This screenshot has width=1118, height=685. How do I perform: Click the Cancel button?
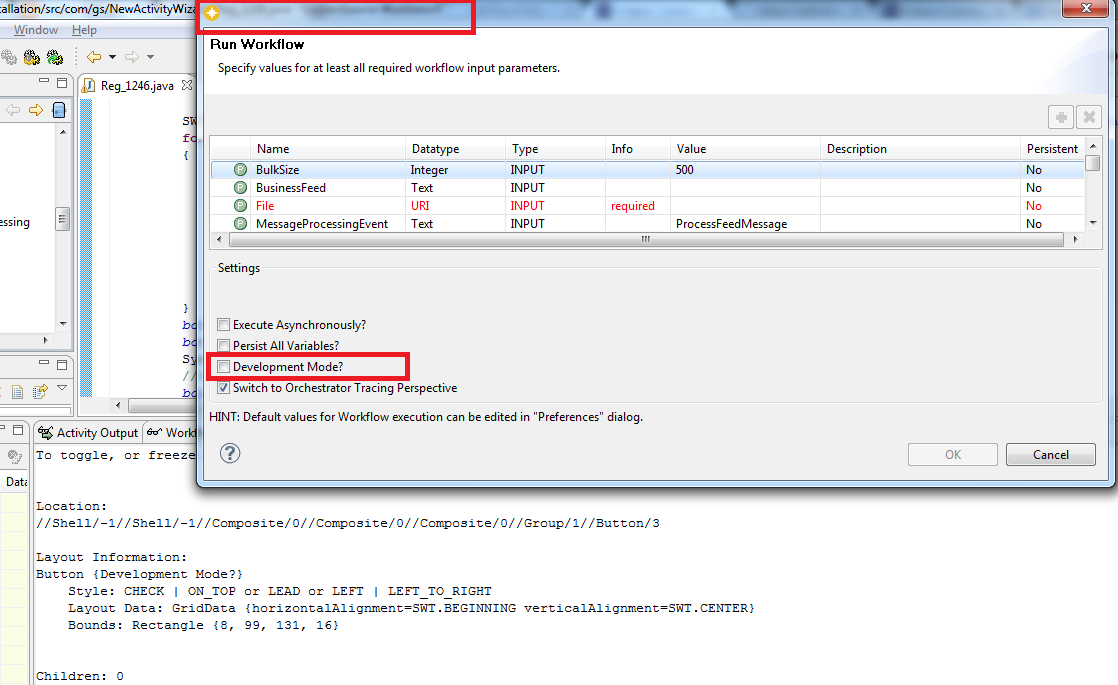click(x=1050, y=455)
